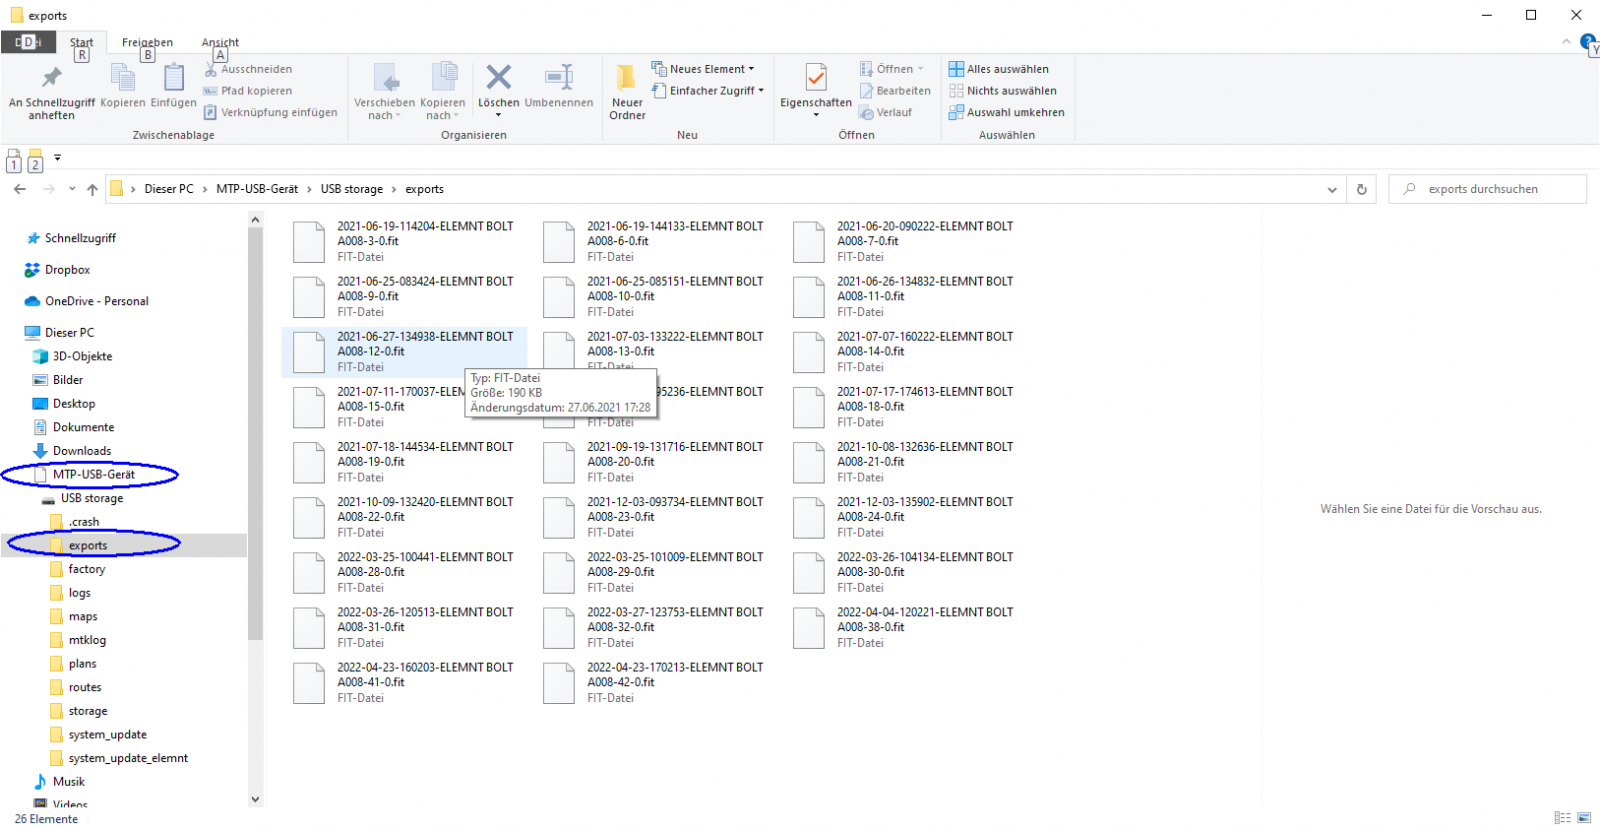The width and height of the screenshot is (1600, 831).
Task: Refresh the exports folder view
Action: coord(1361,189)
